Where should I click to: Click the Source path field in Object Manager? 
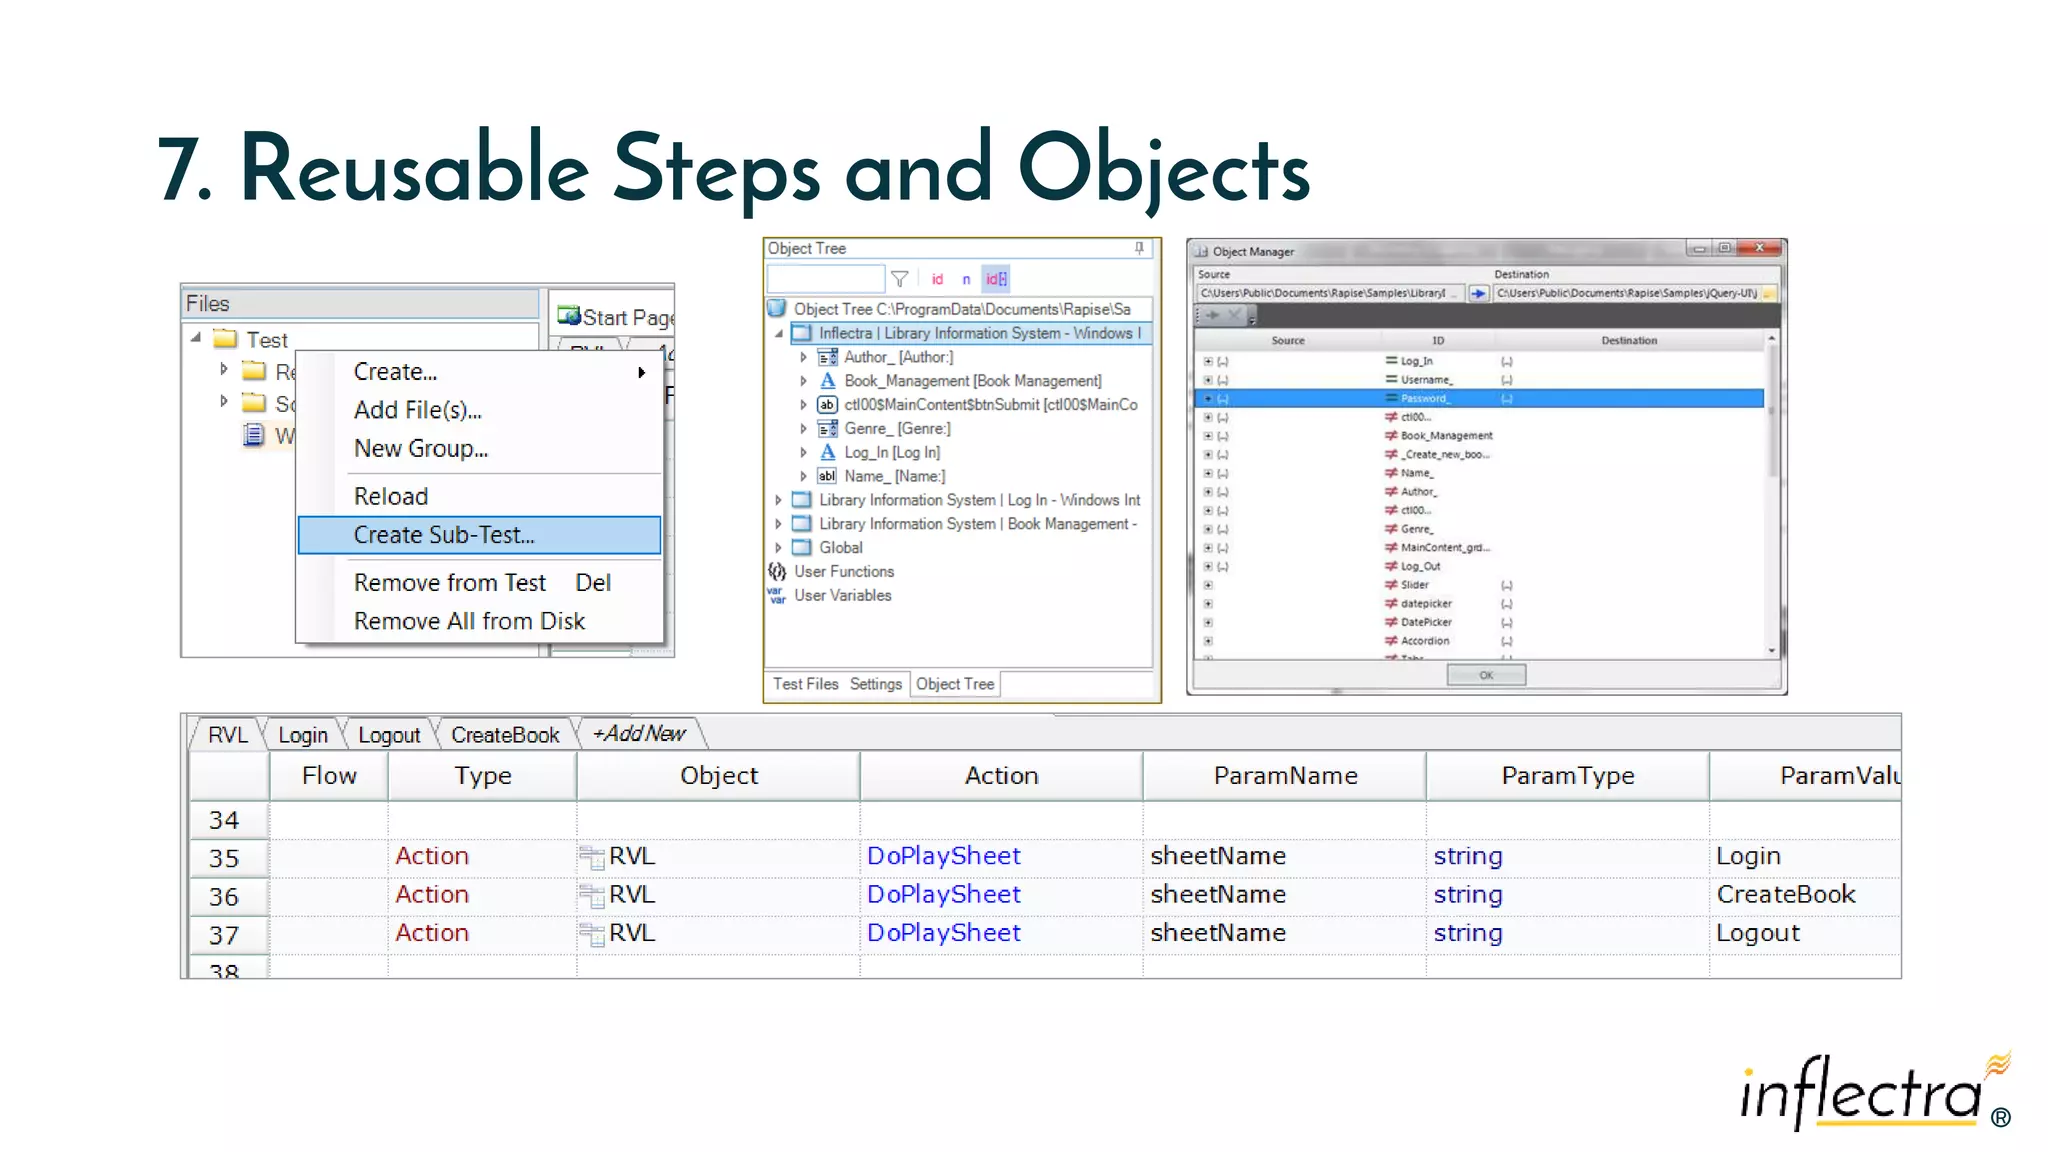tap(1330, 293)
